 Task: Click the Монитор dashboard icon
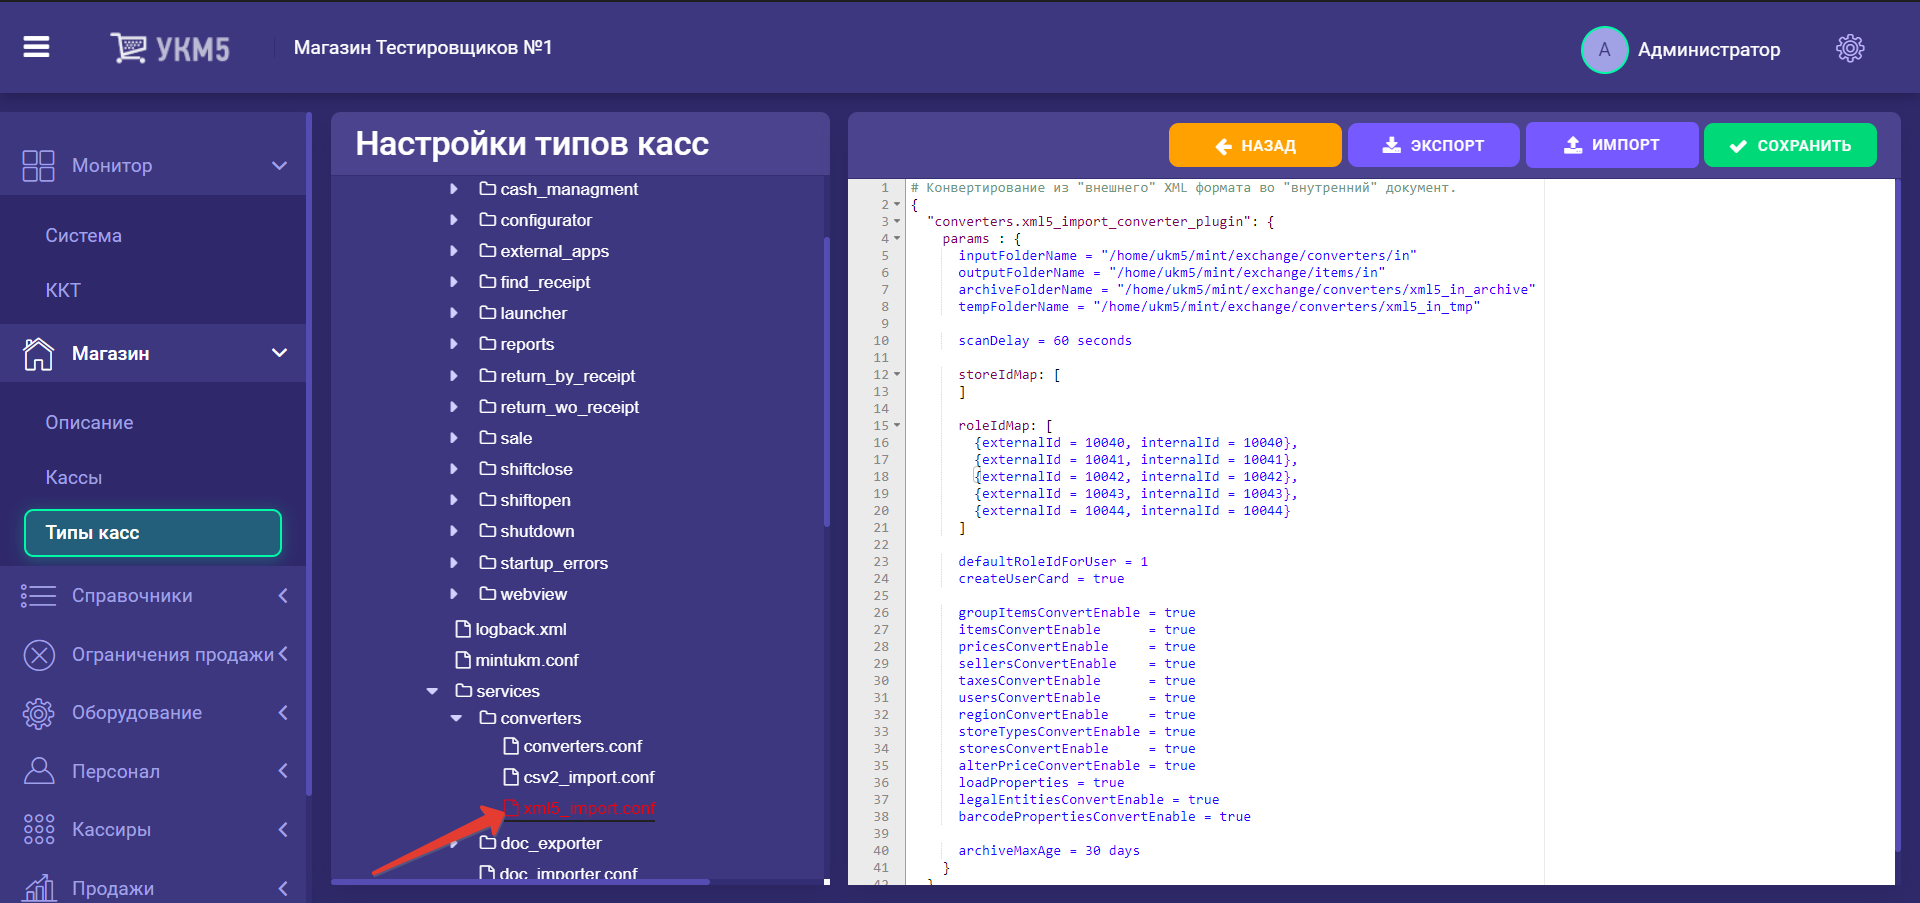pos(38,166)
